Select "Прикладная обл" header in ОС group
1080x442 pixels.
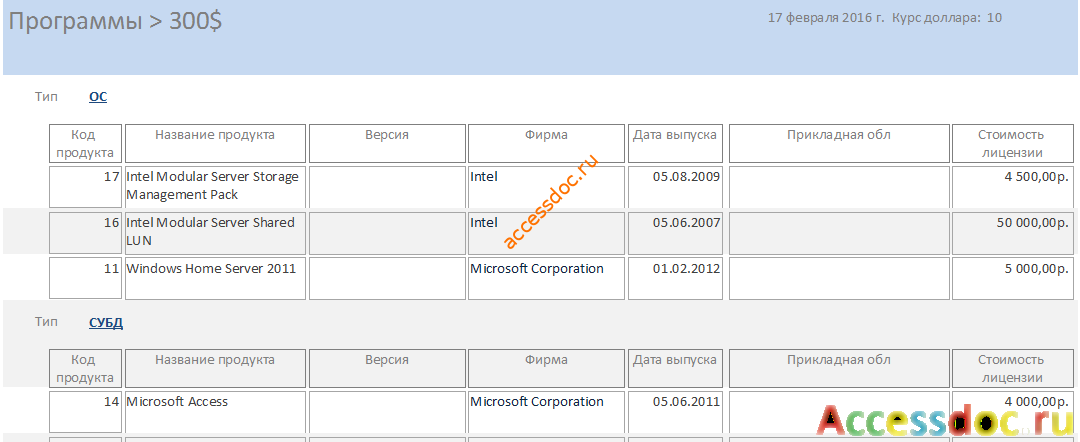(x=839, y=143)
